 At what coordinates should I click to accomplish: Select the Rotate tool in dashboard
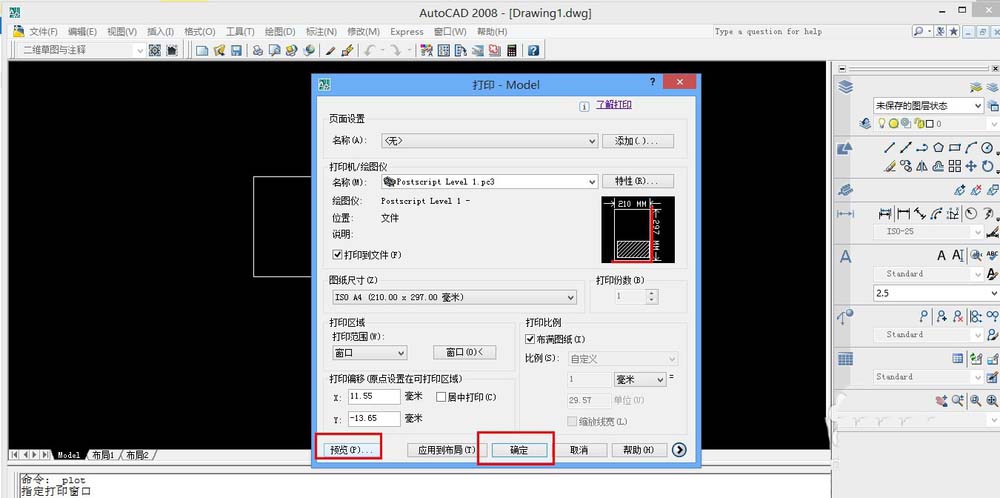(987, 166)
